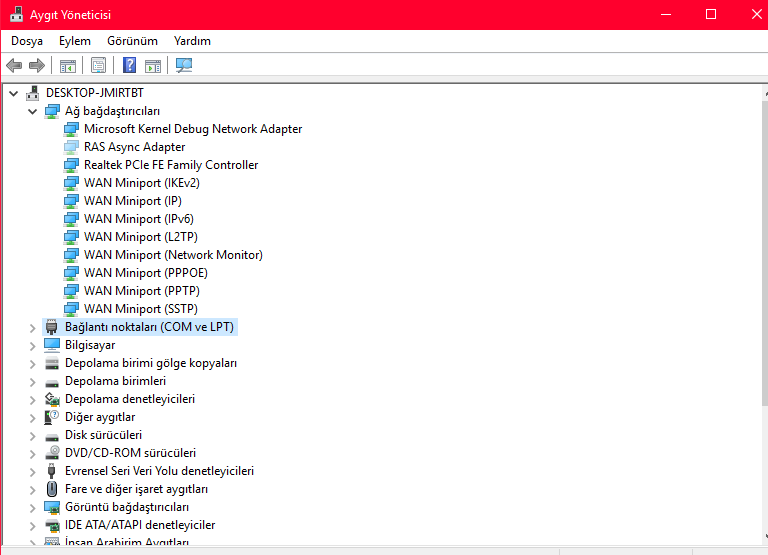
Task: Open the Yardım menu
Action: 192,41
